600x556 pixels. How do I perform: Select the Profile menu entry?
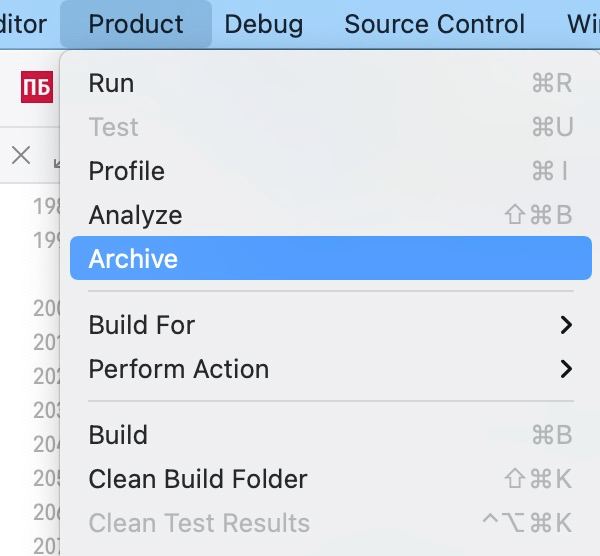tap(331, 171)
